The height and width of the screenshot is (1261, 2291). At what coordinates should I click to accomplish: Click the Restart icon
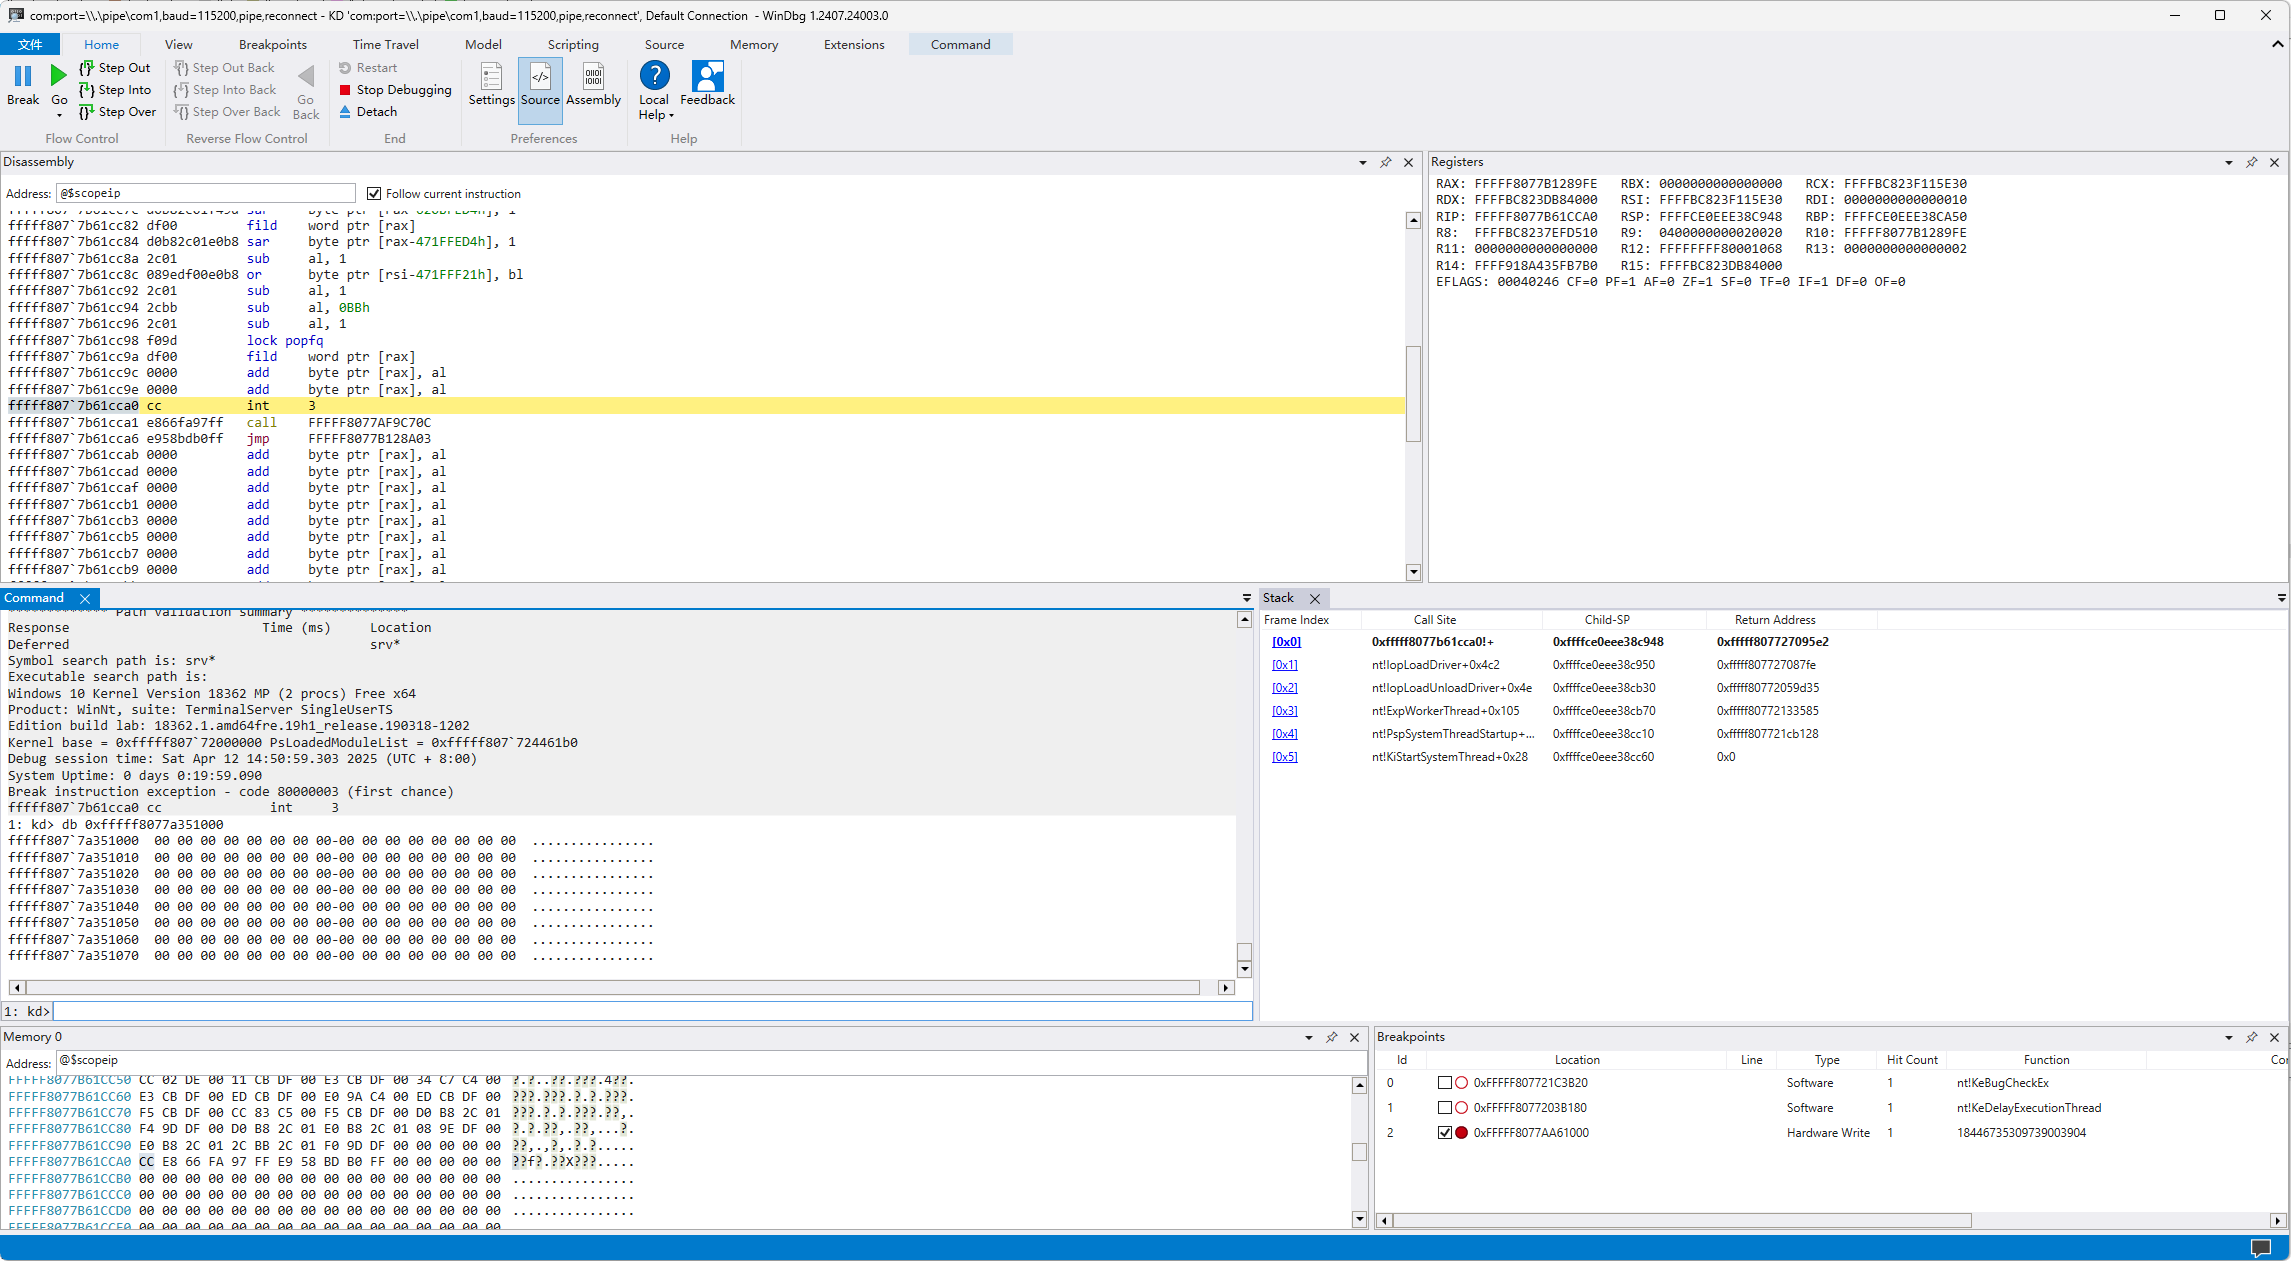(345, 68)
